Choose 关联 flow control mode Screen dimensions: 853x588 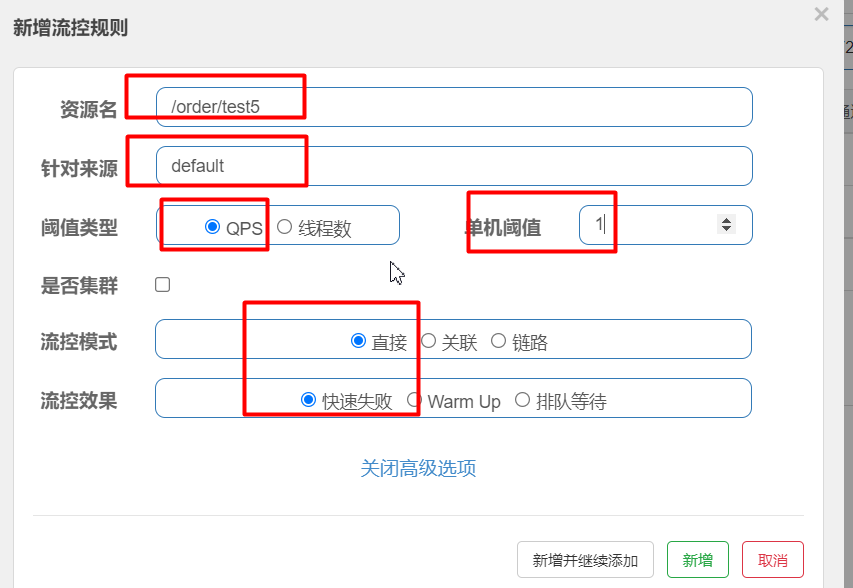tap(428, 341)
